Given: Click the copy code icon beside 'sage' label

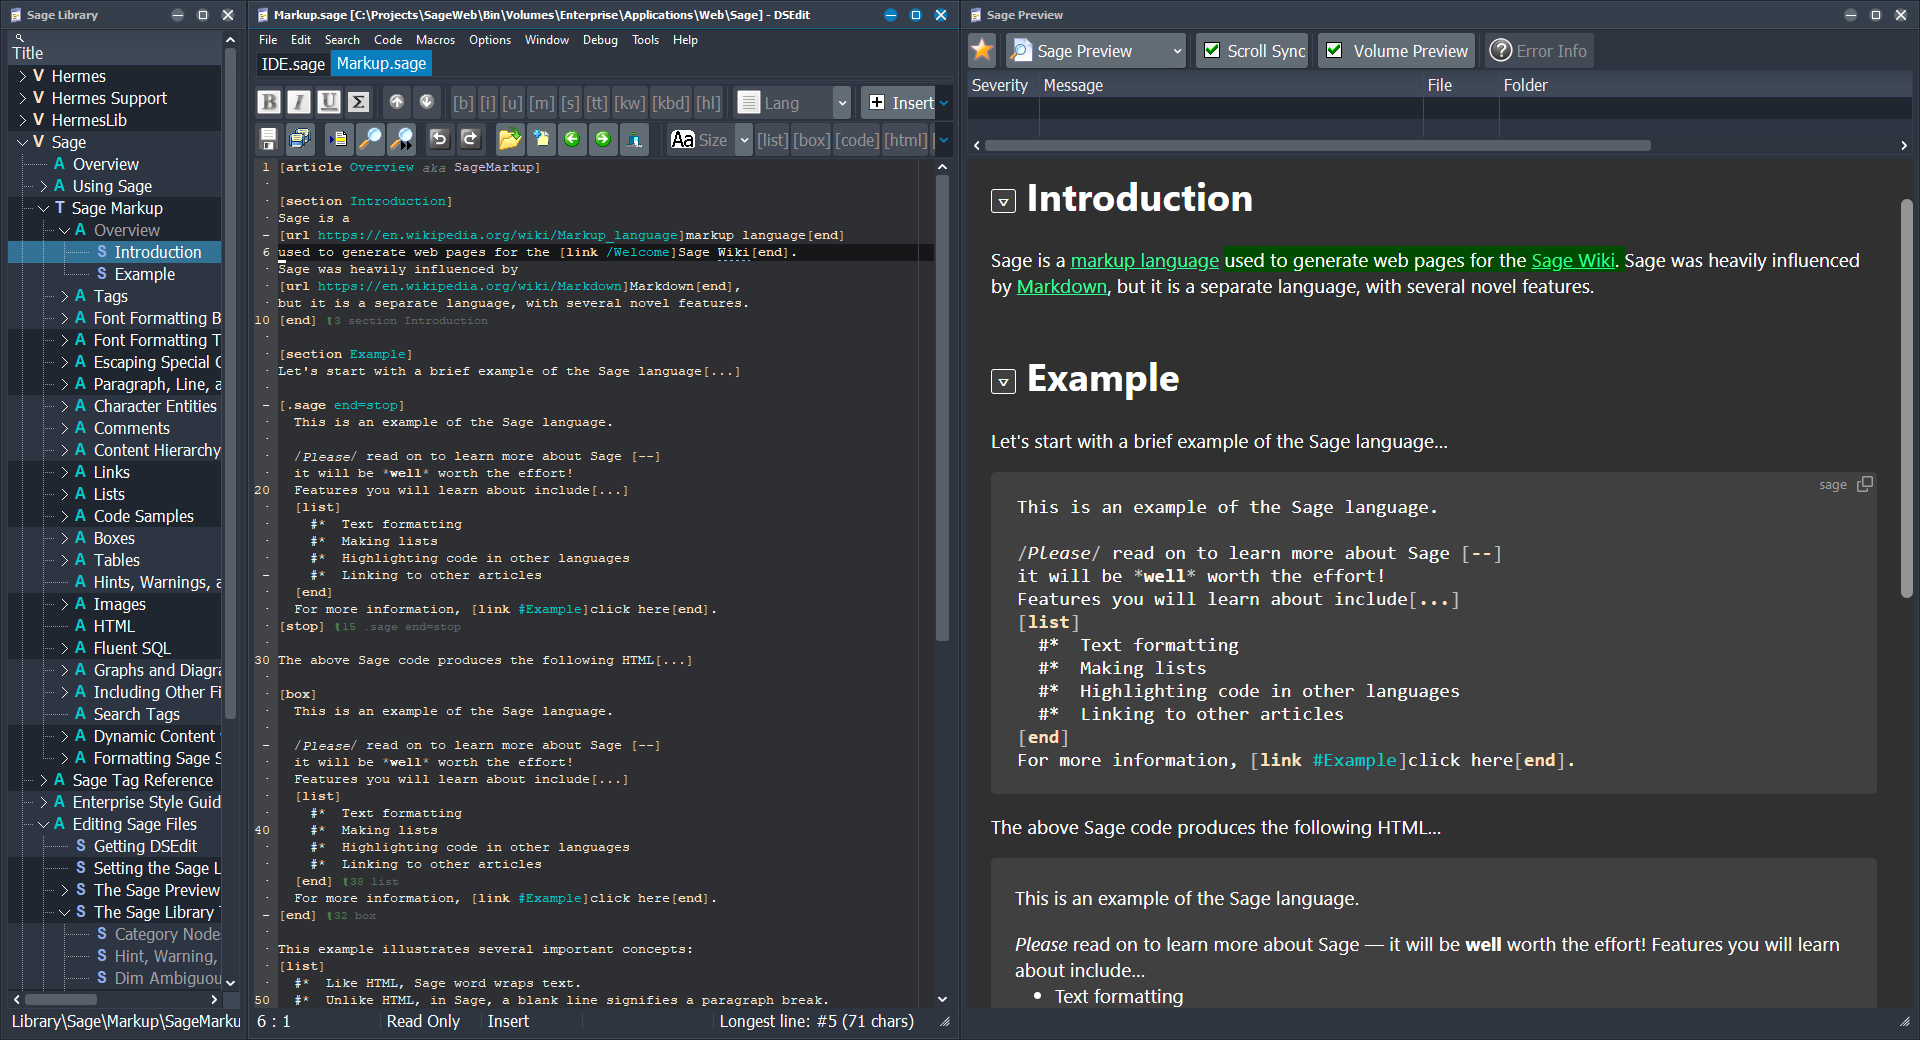Looking at the screenshot, I should 1865,484.
